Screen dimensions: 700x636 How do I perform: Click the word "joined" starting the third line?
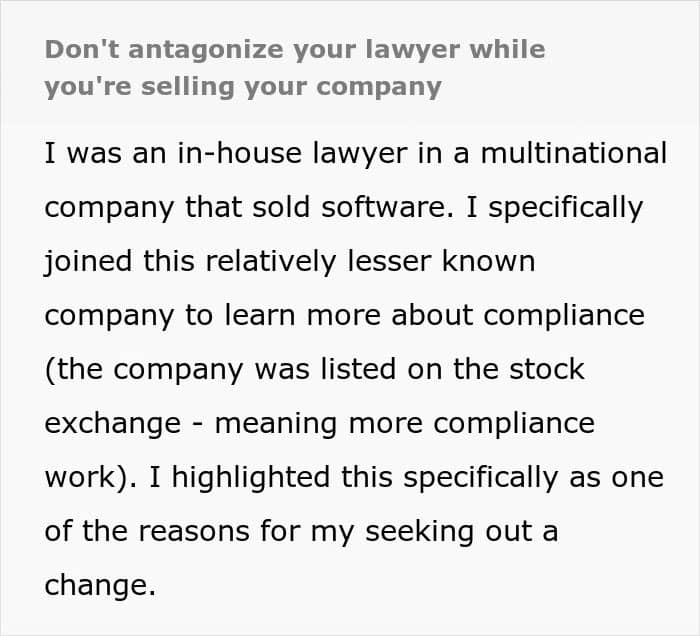(x=88, y=263)
